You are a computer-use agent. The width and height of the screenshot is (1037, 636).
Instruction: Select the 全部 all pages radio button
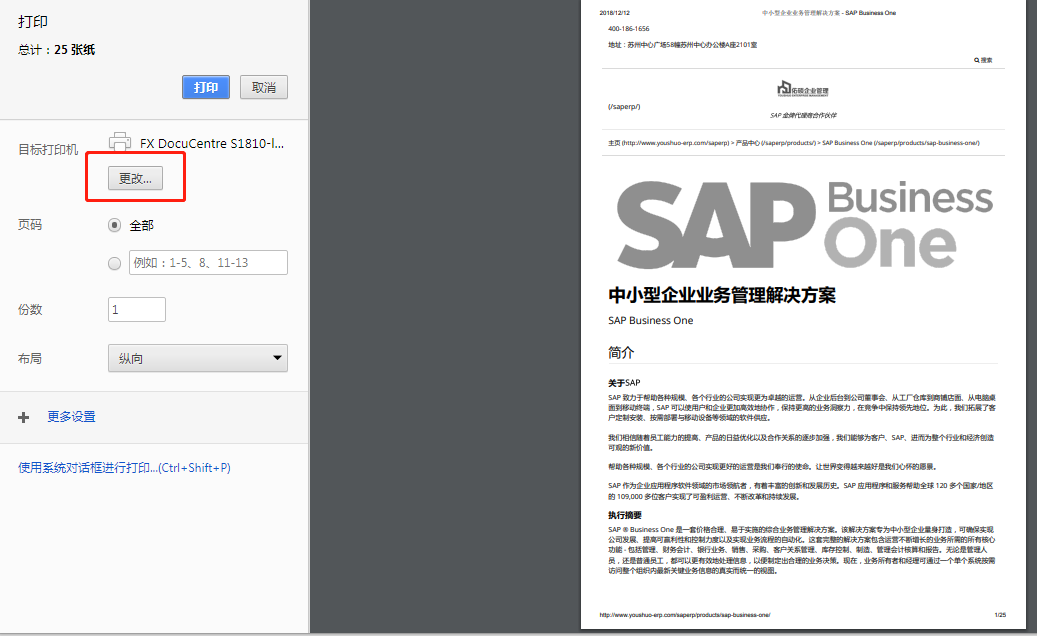(114, 225)
